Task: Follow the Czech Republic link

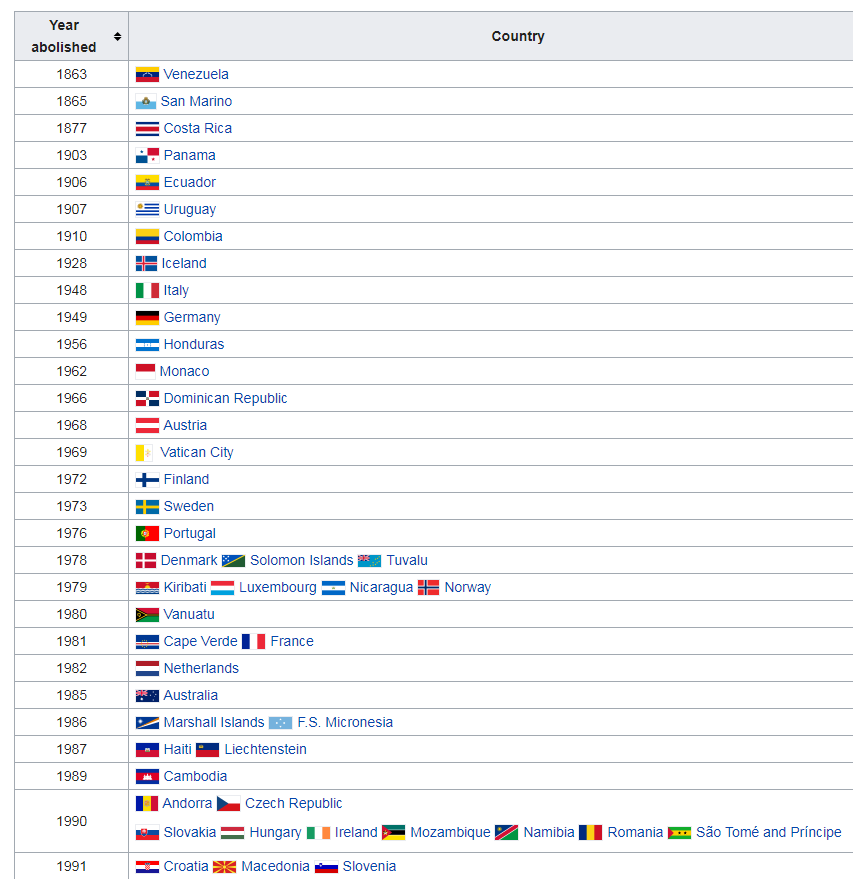Action: coord(294,803)
